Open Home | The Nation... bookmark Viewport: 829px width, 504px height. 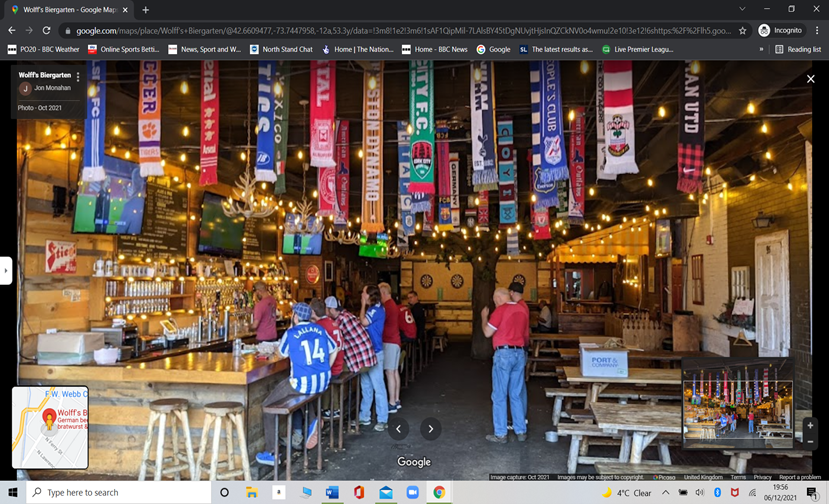pyautogui.click(x=358, y=49)
